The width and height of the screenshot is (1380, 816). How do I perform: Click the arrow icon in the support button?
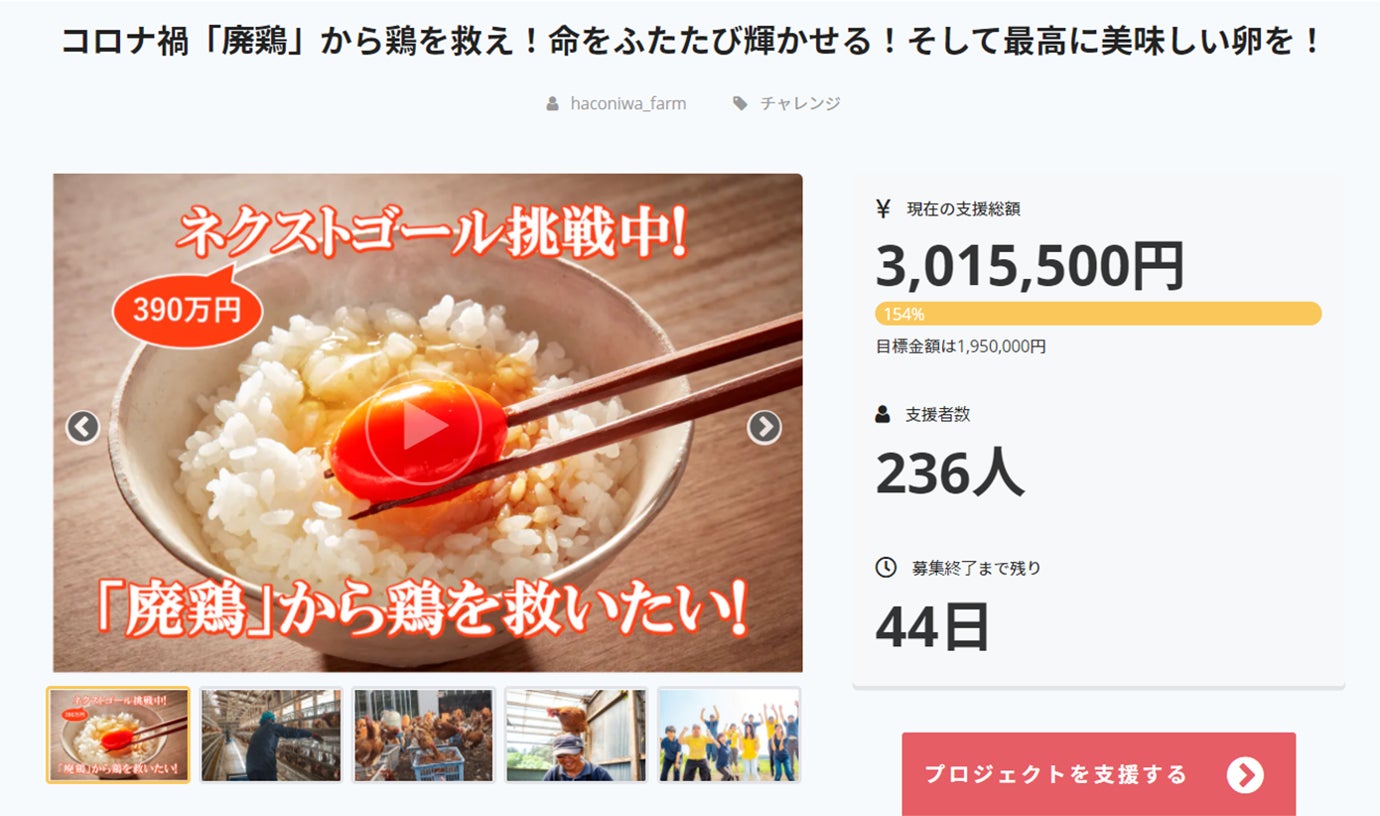1245,774
